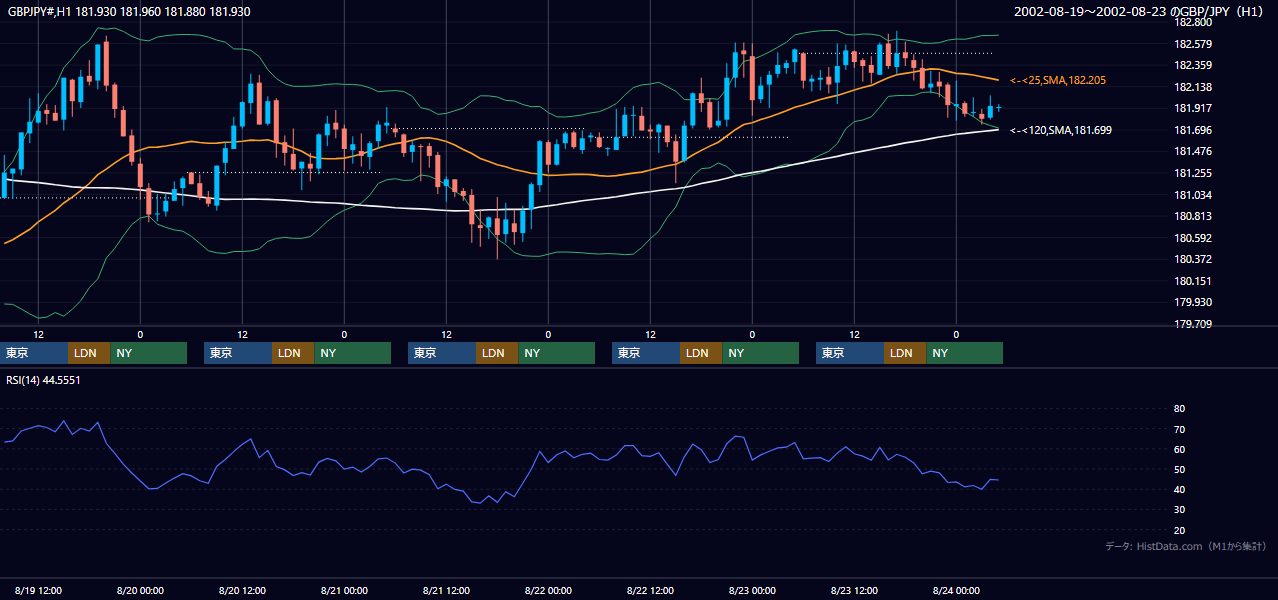Click the 8/21 00:00 time axis label
Screen dimensions: 1278x600
click(x=345, y=590)
